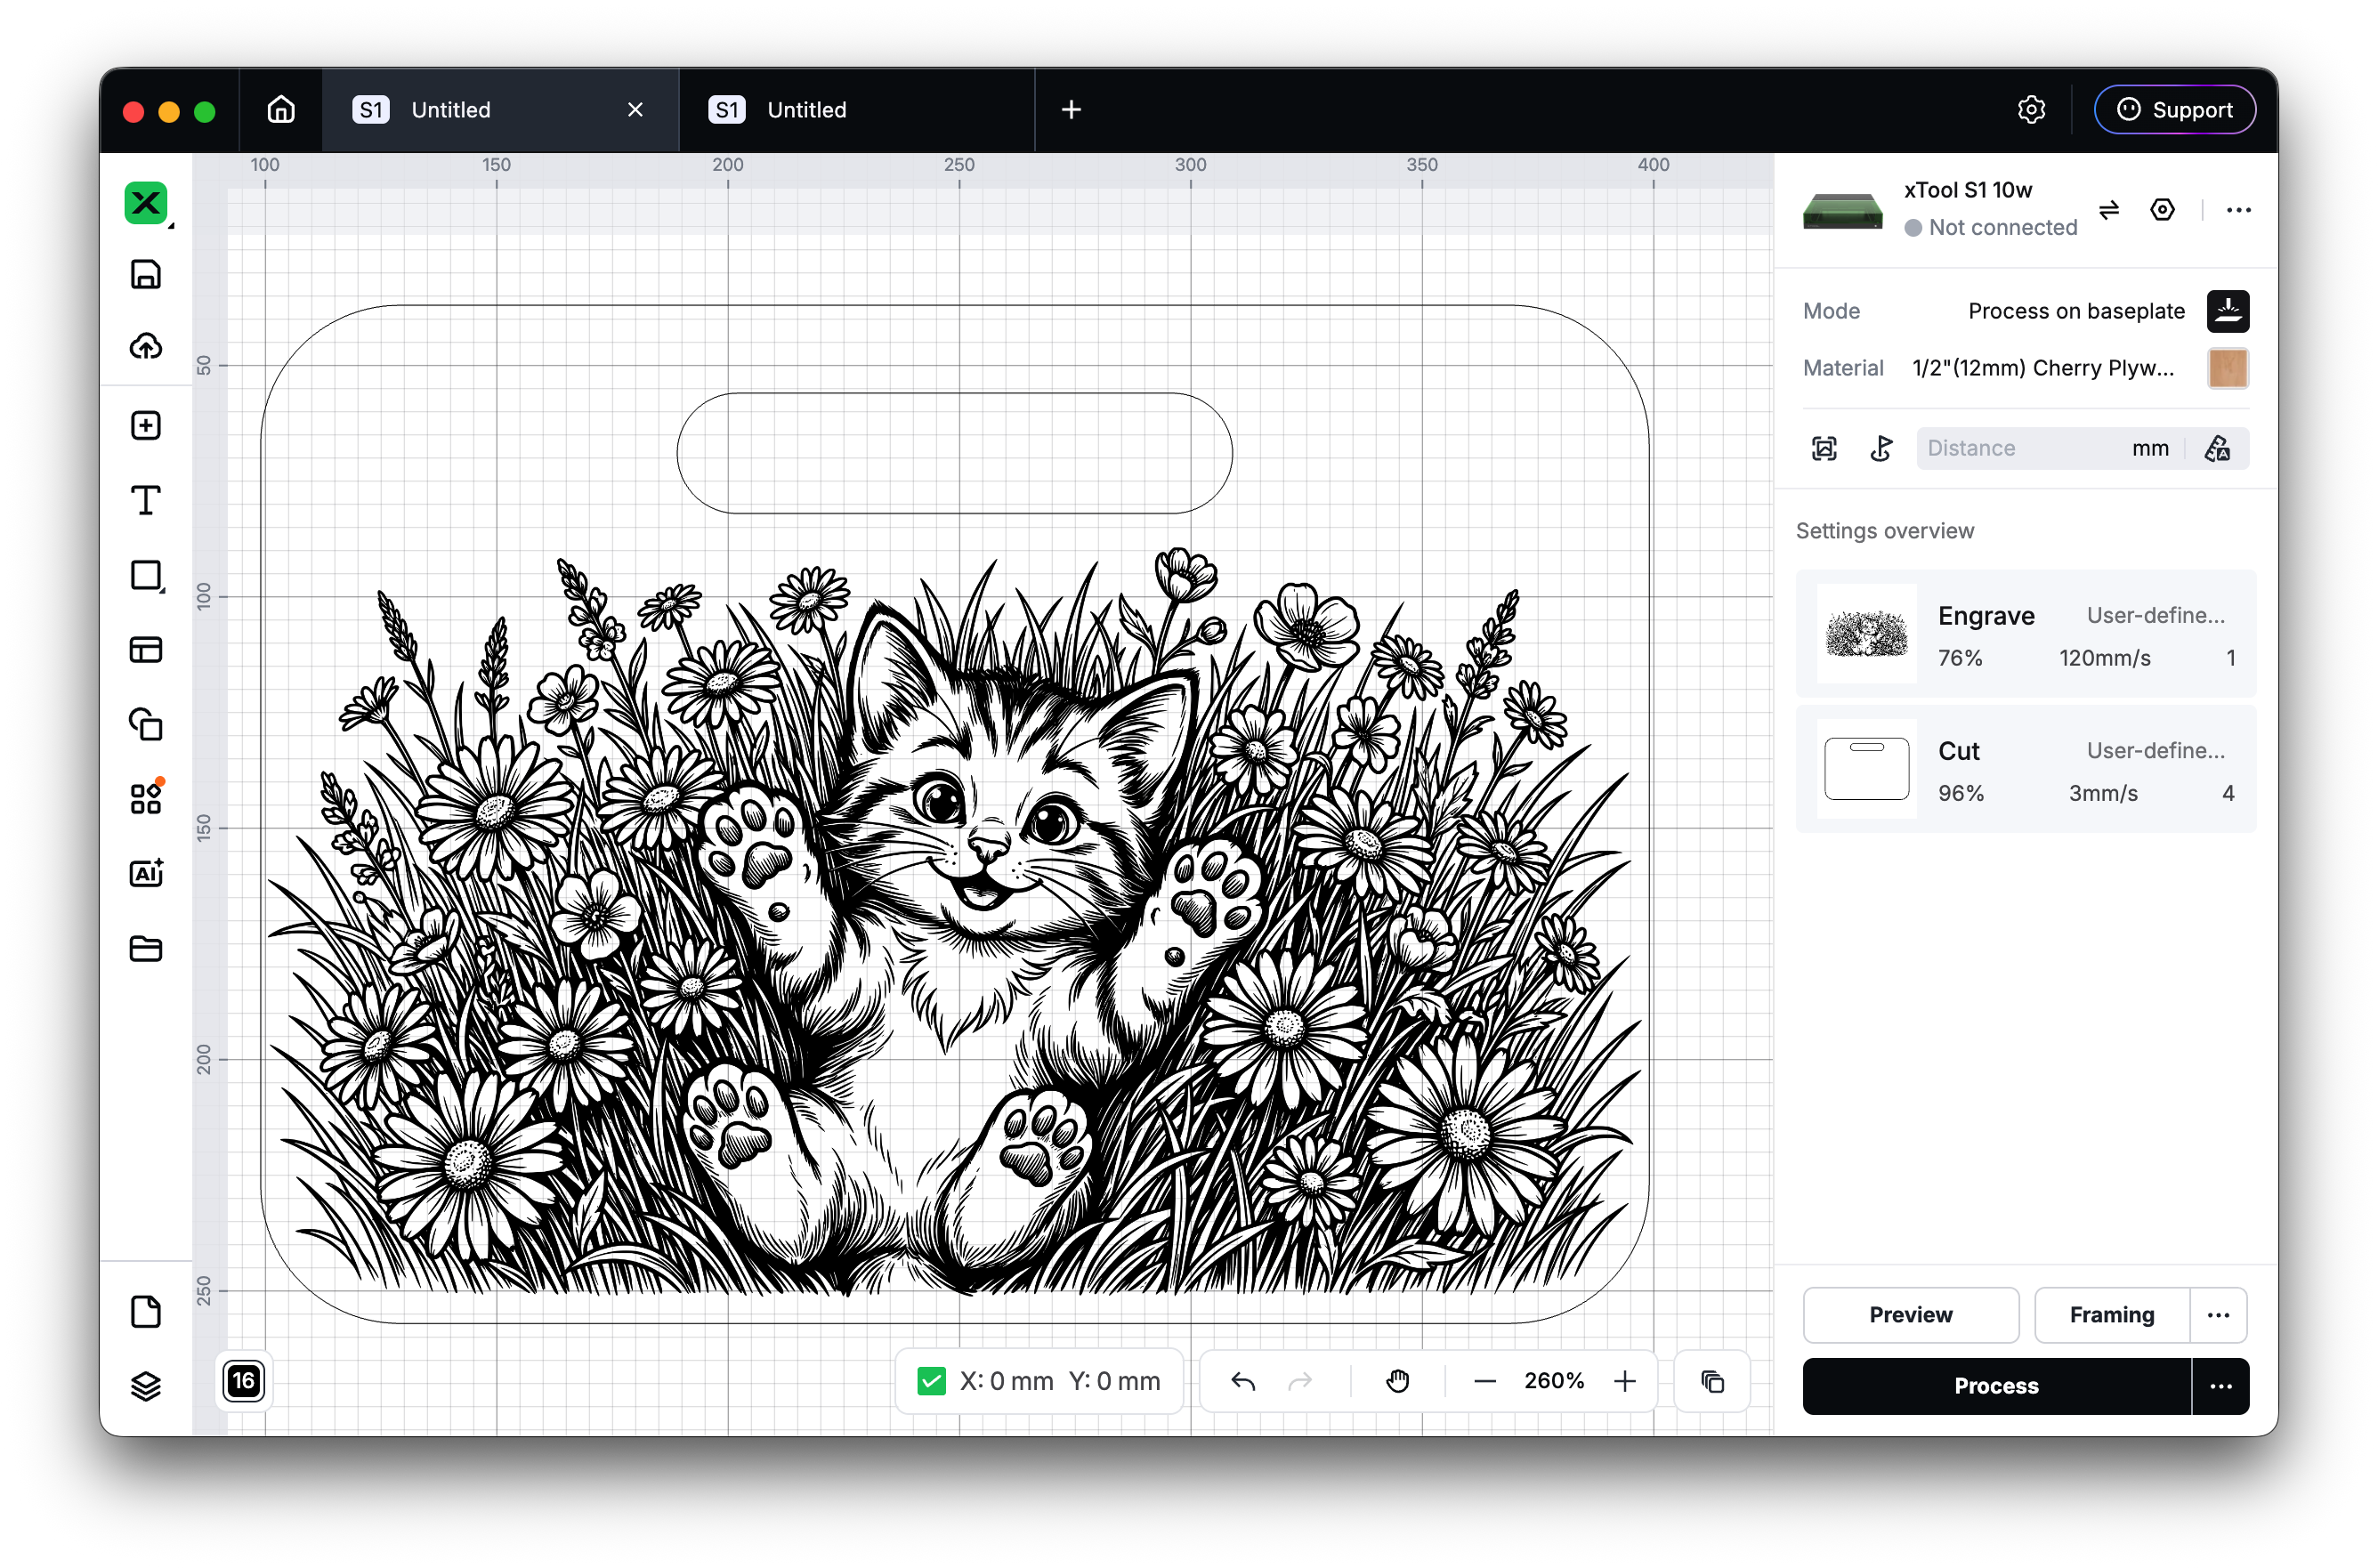
Task: Open the combine shapes tool
Action: point(146,724)
